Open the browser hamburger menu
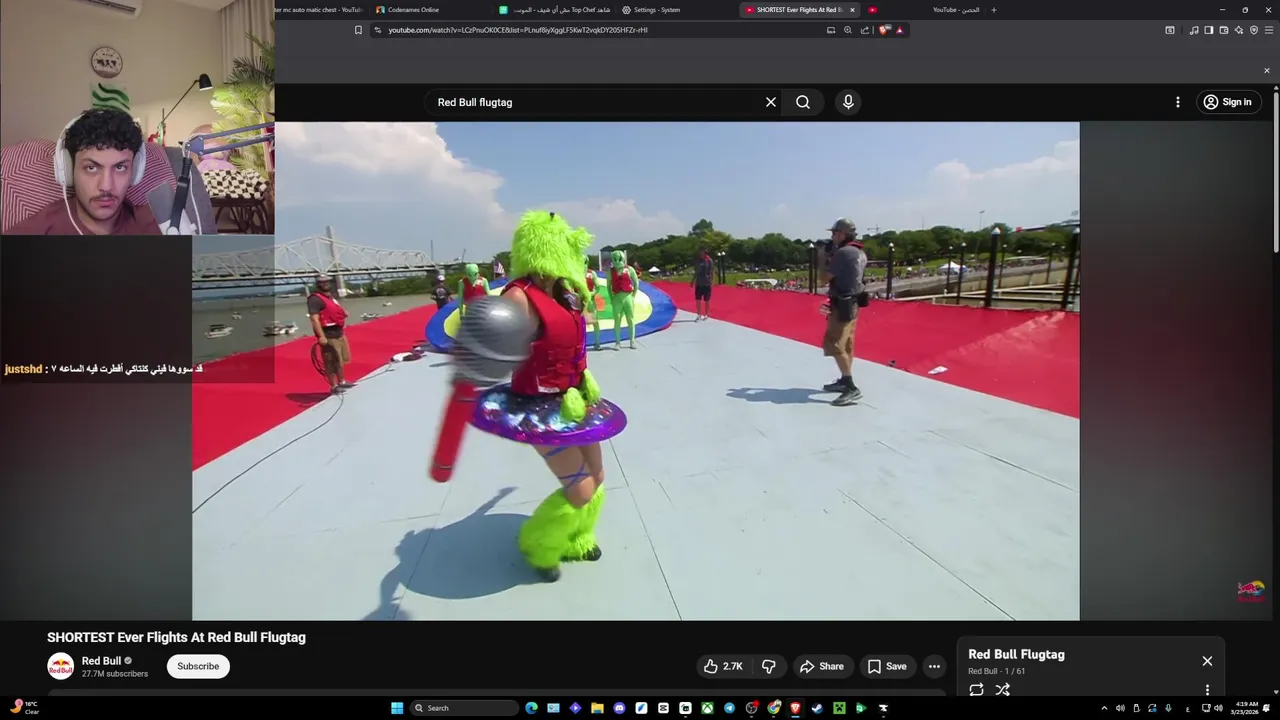The image size is (1280, 720). click(1269, 30)
